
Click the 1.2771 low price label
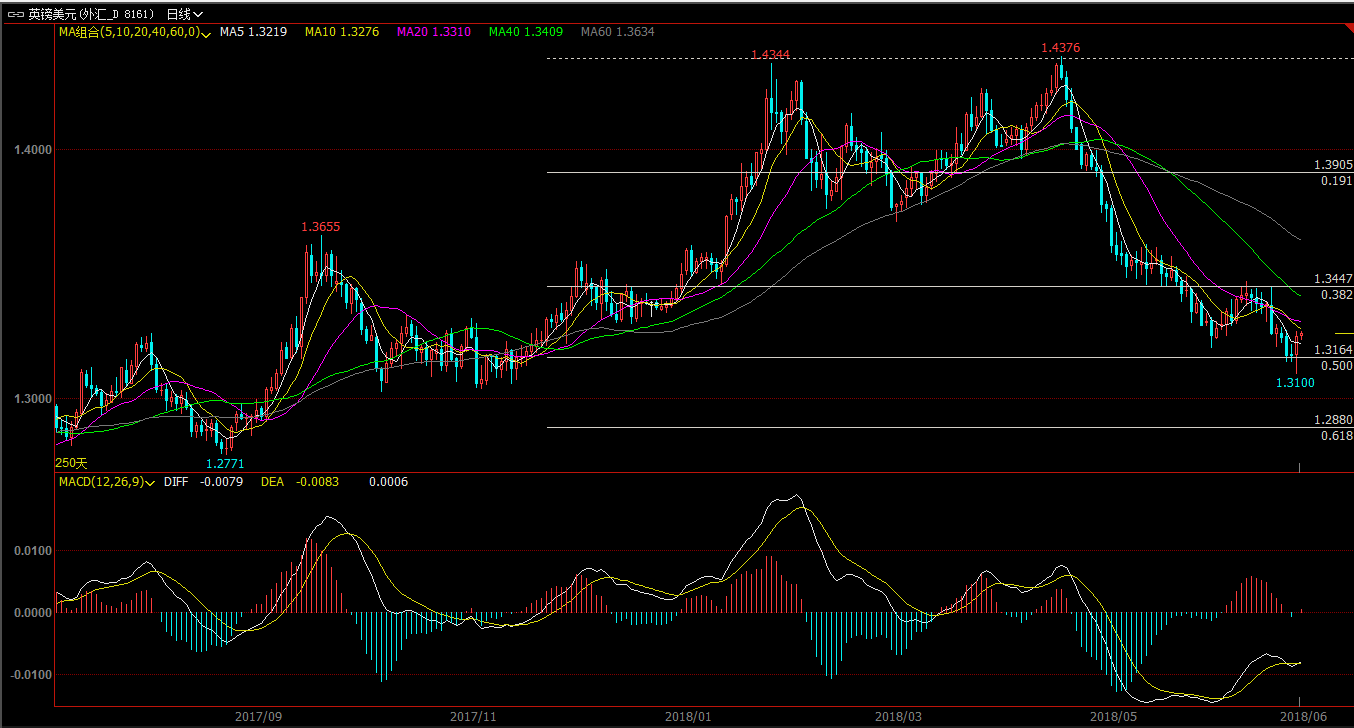[225, 463]
